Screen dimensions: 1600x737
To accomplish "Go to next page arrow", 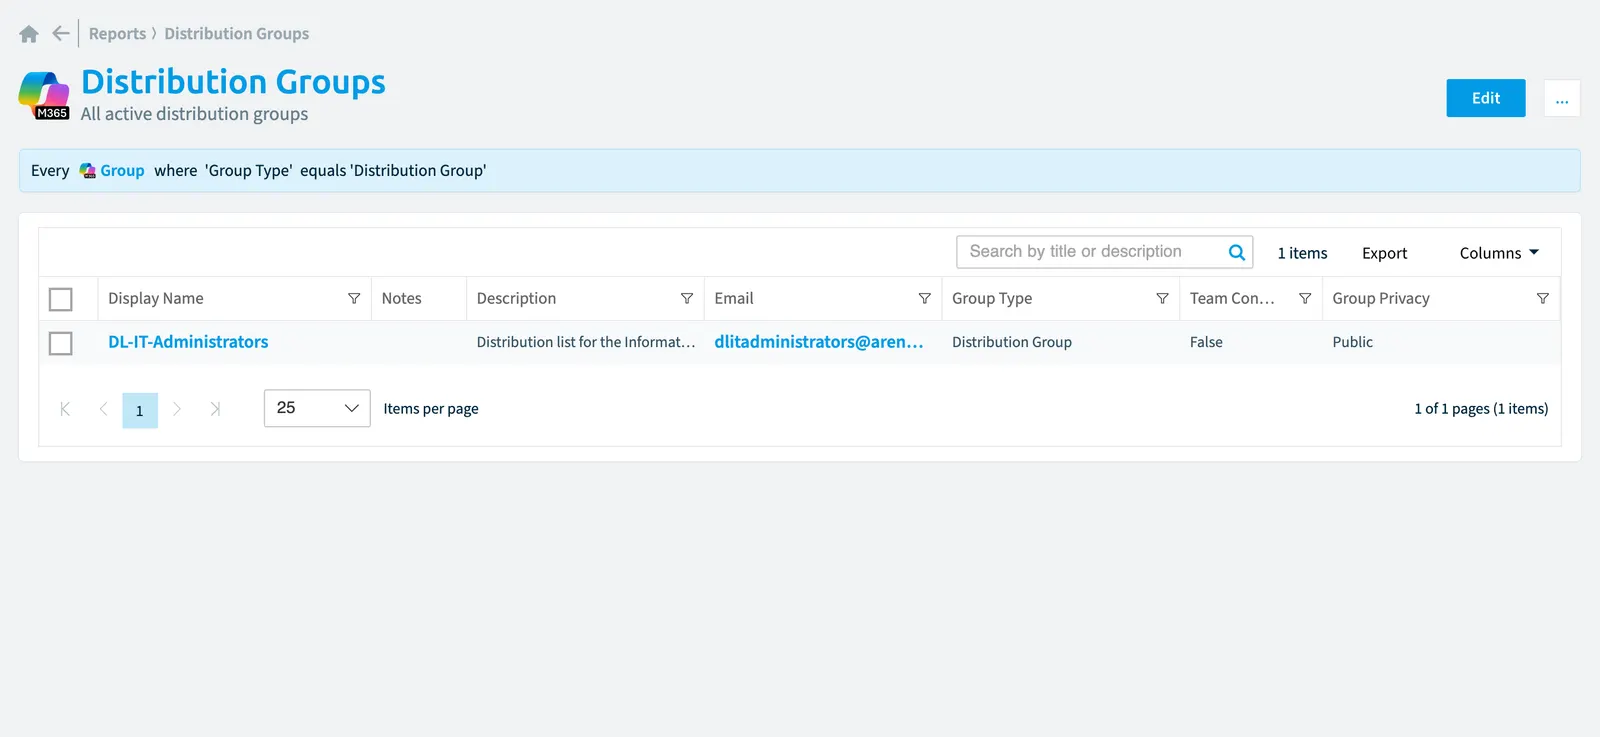I will 177,409.
